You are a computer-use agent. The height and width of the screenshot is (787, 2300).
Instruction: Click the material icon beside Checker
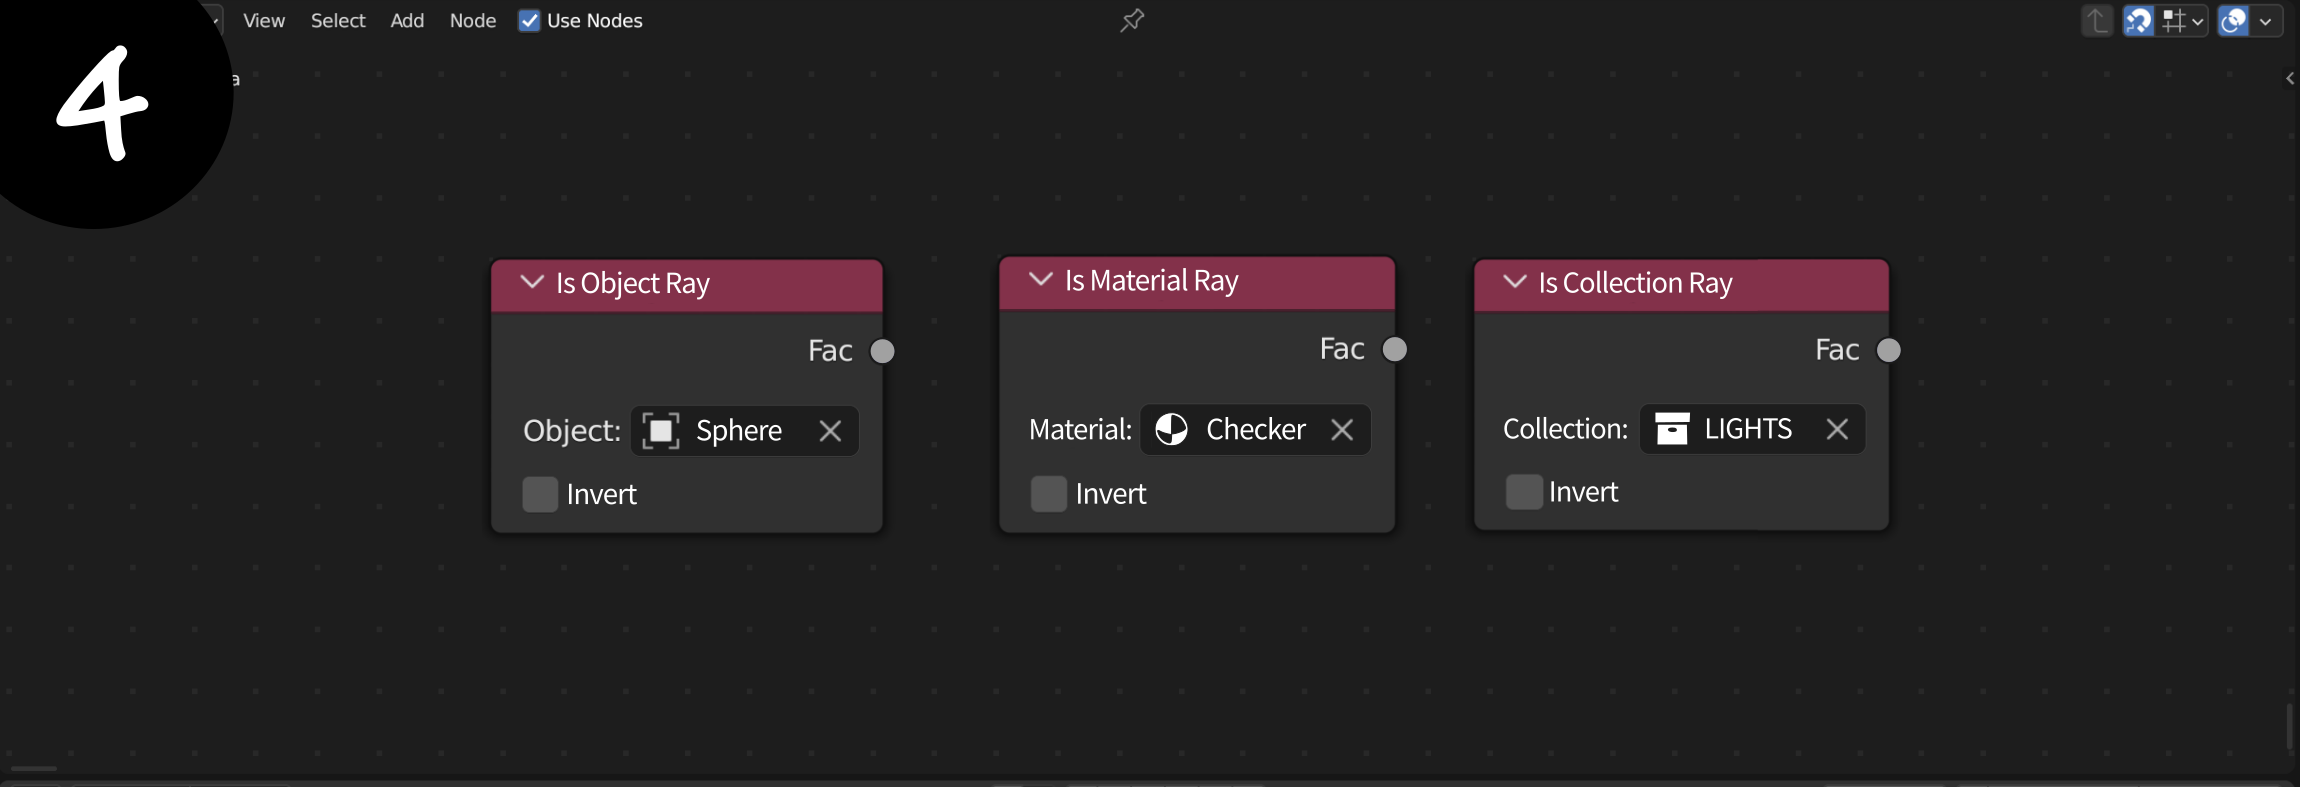coord(1171,429)
